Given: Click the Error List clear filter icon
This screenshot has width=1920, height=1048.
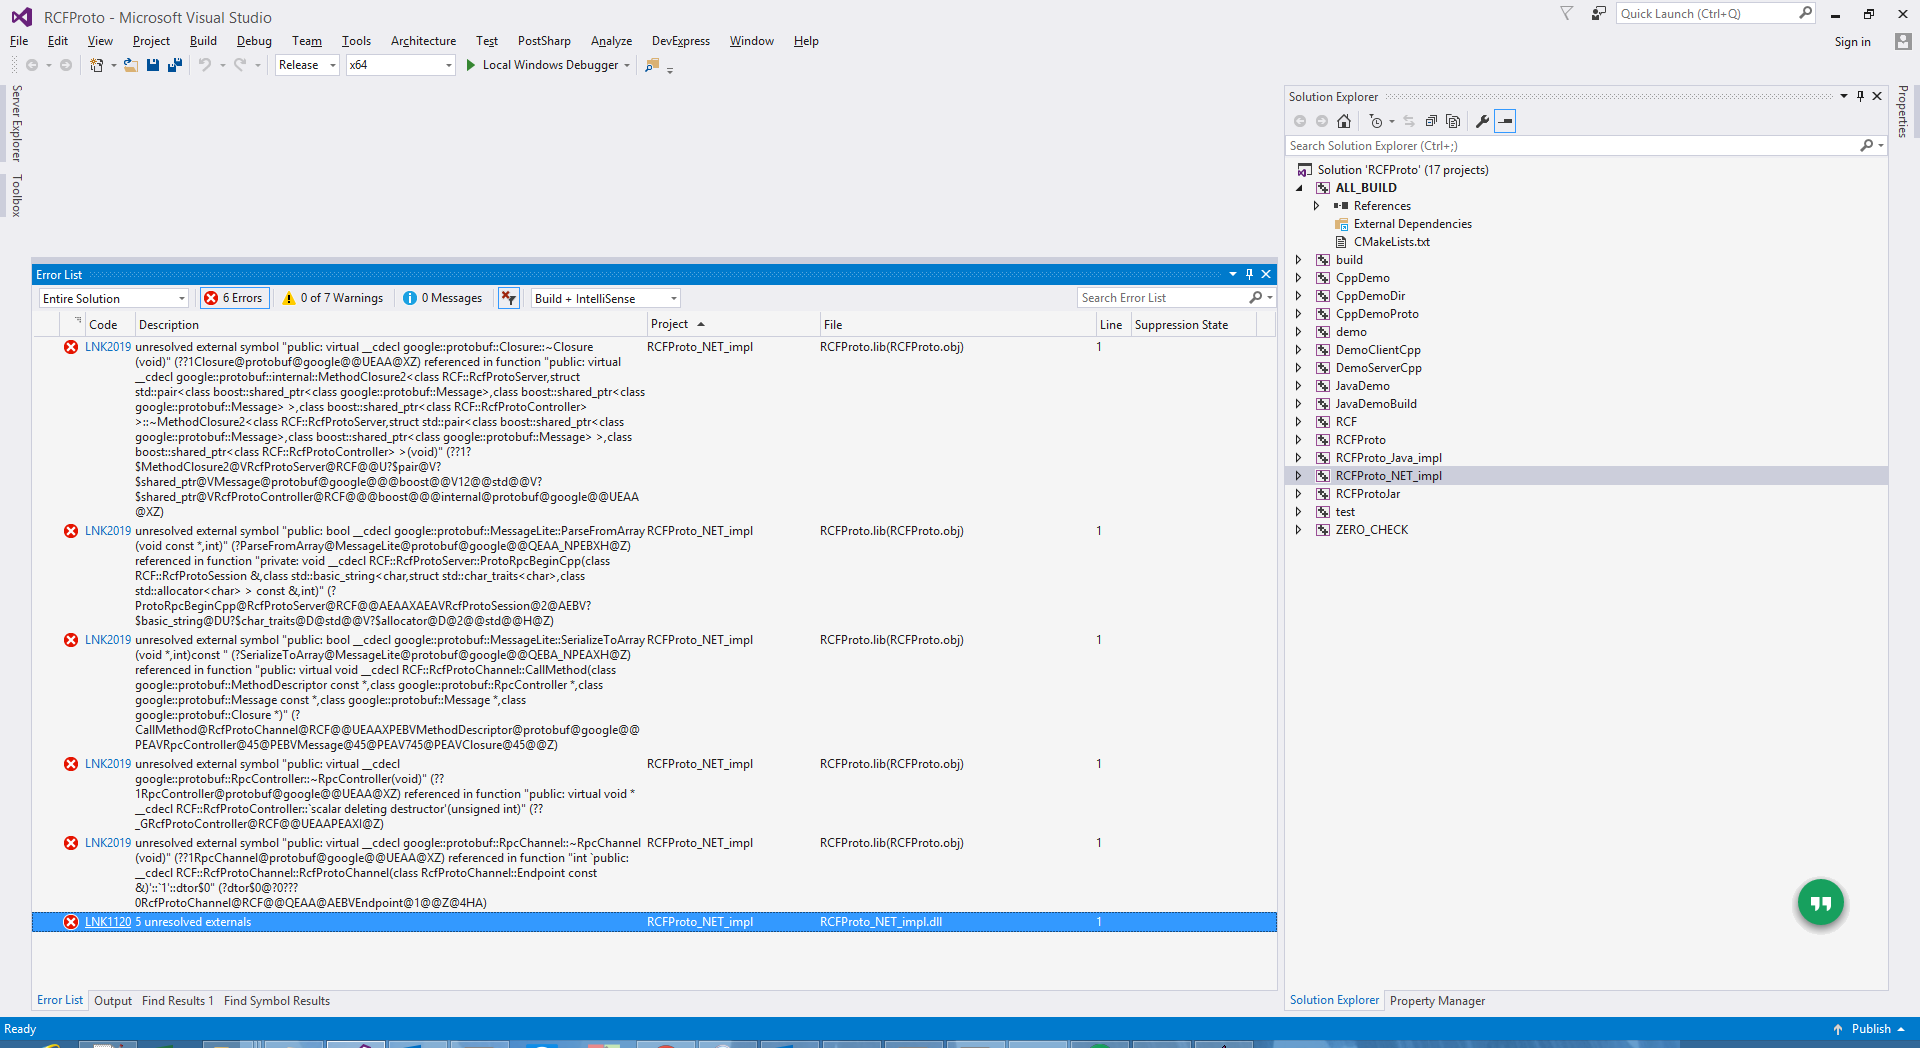Looking at the screenshot, I should click(509, 298).
